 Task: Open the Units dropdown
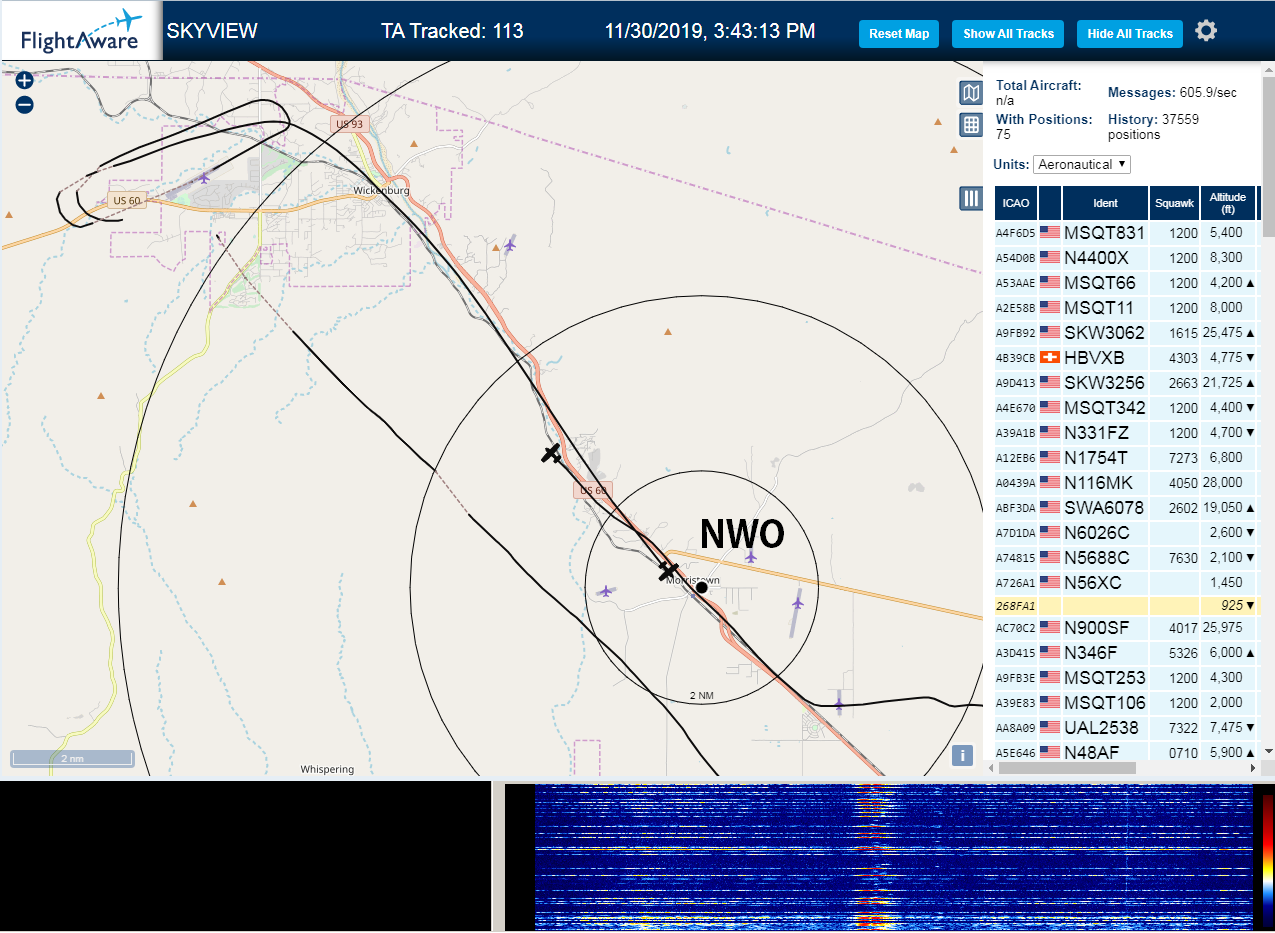click(x=1082, y=164)
